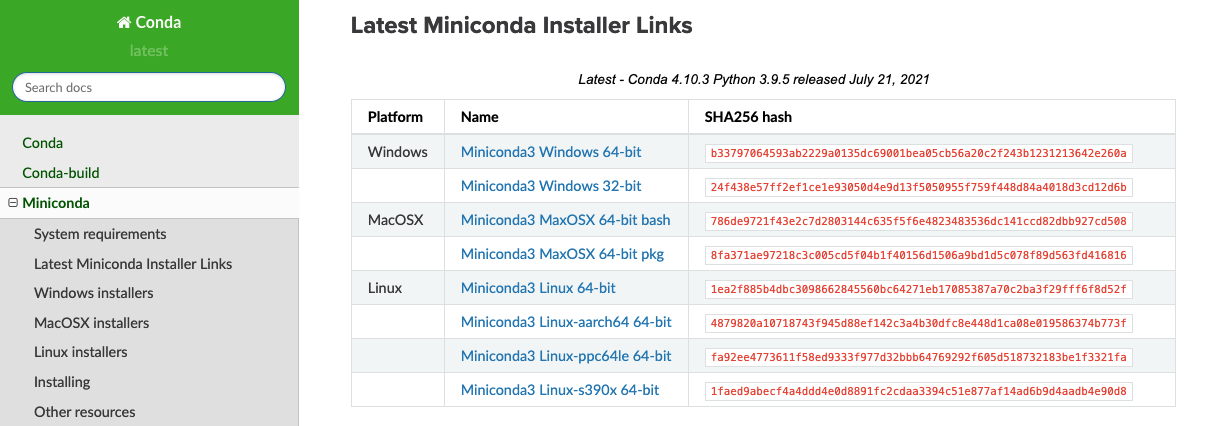Download Miniconda3 MaxOSX 64-bit bash
This screenshot has width=1219, height=426.
tap(566, 220)
